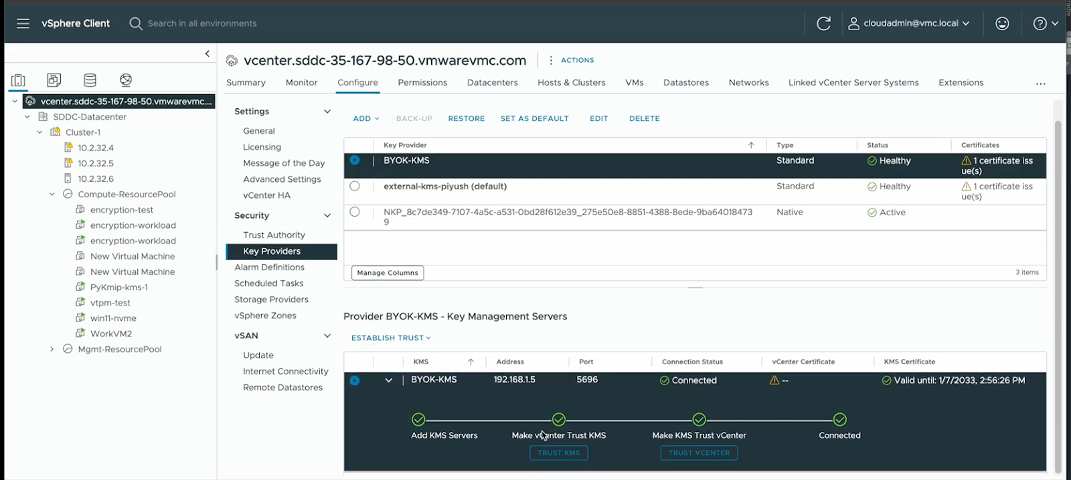Open the ADD dropdown menu

pyautogui.click(x=366, y=119)
